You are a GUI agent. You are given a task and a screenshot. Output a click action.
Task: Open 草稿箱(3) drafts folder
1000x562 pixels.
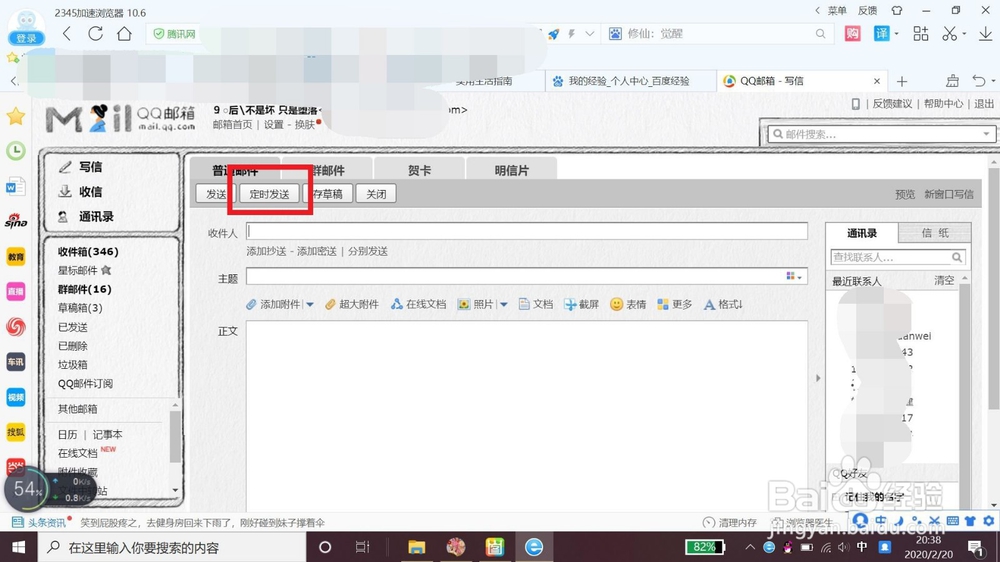point(80,308)
